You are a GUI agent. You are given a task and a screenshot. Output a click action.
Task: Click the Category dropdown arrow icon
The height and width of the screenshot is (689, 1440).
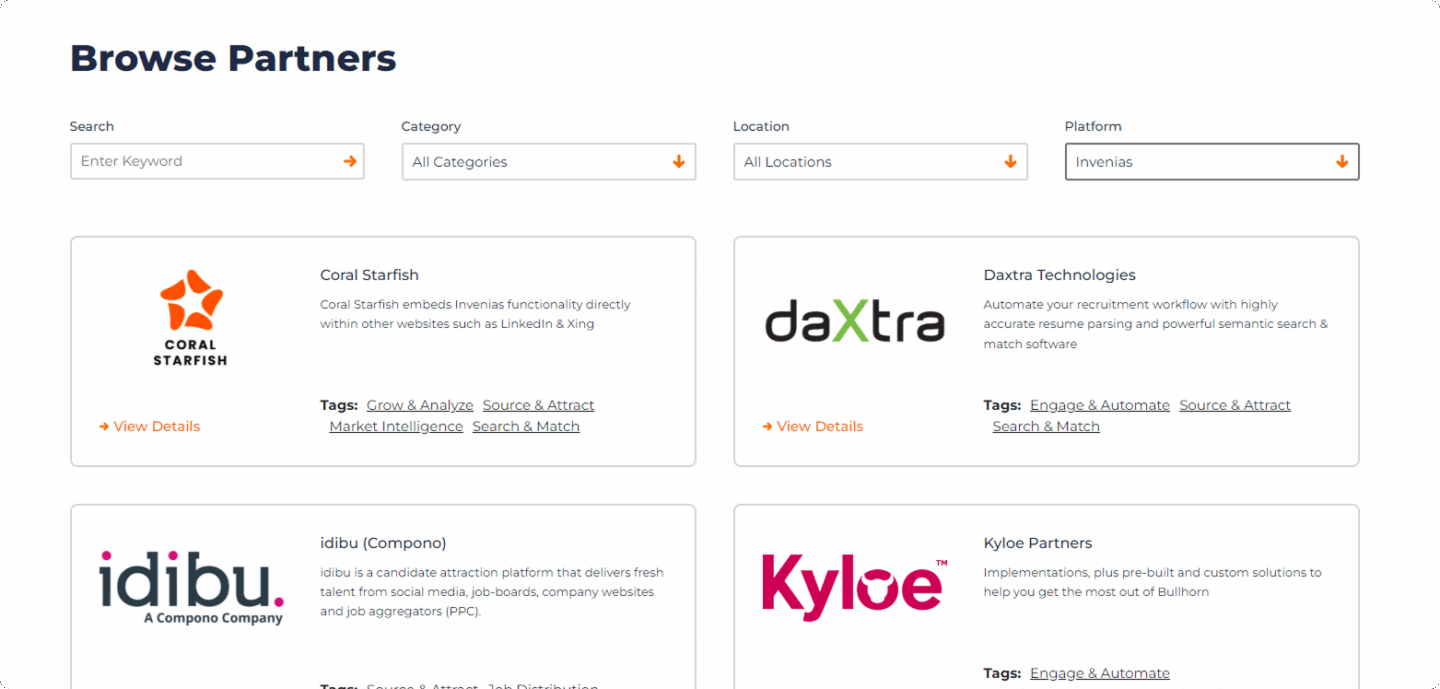coord(679,161)
